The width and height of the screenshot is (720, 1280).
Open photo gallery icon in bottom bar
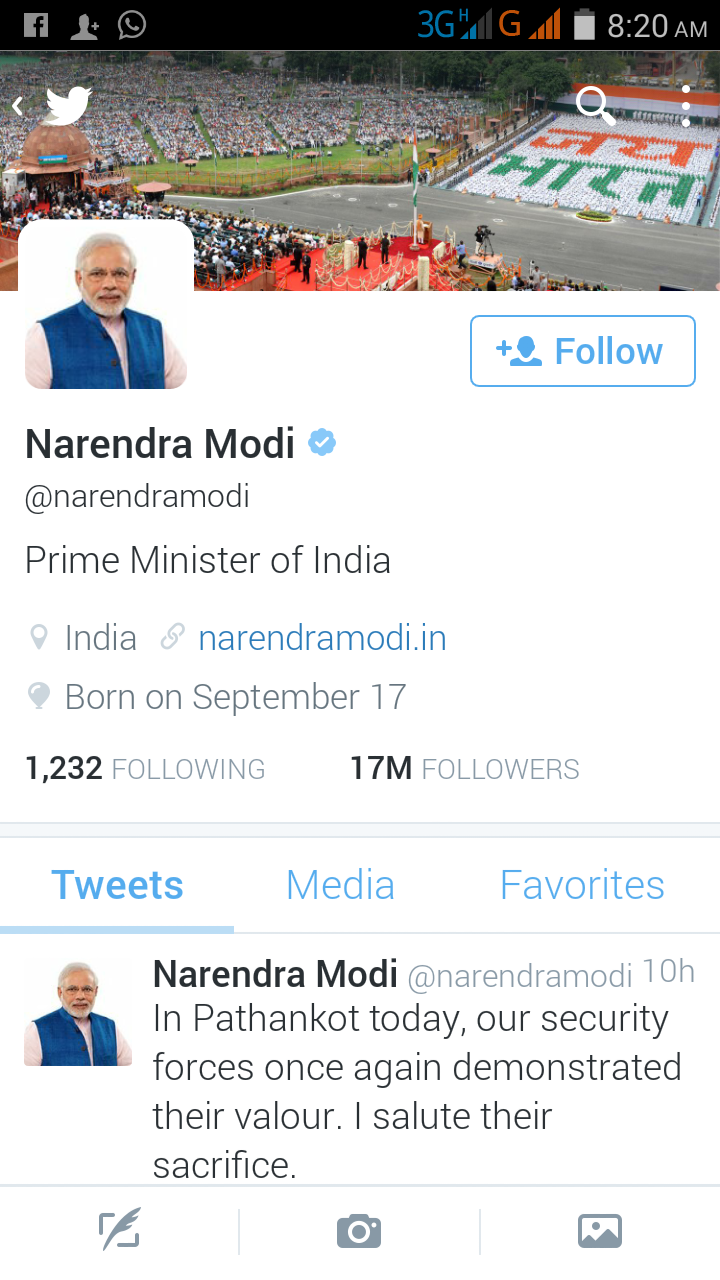pos(600,1231)
